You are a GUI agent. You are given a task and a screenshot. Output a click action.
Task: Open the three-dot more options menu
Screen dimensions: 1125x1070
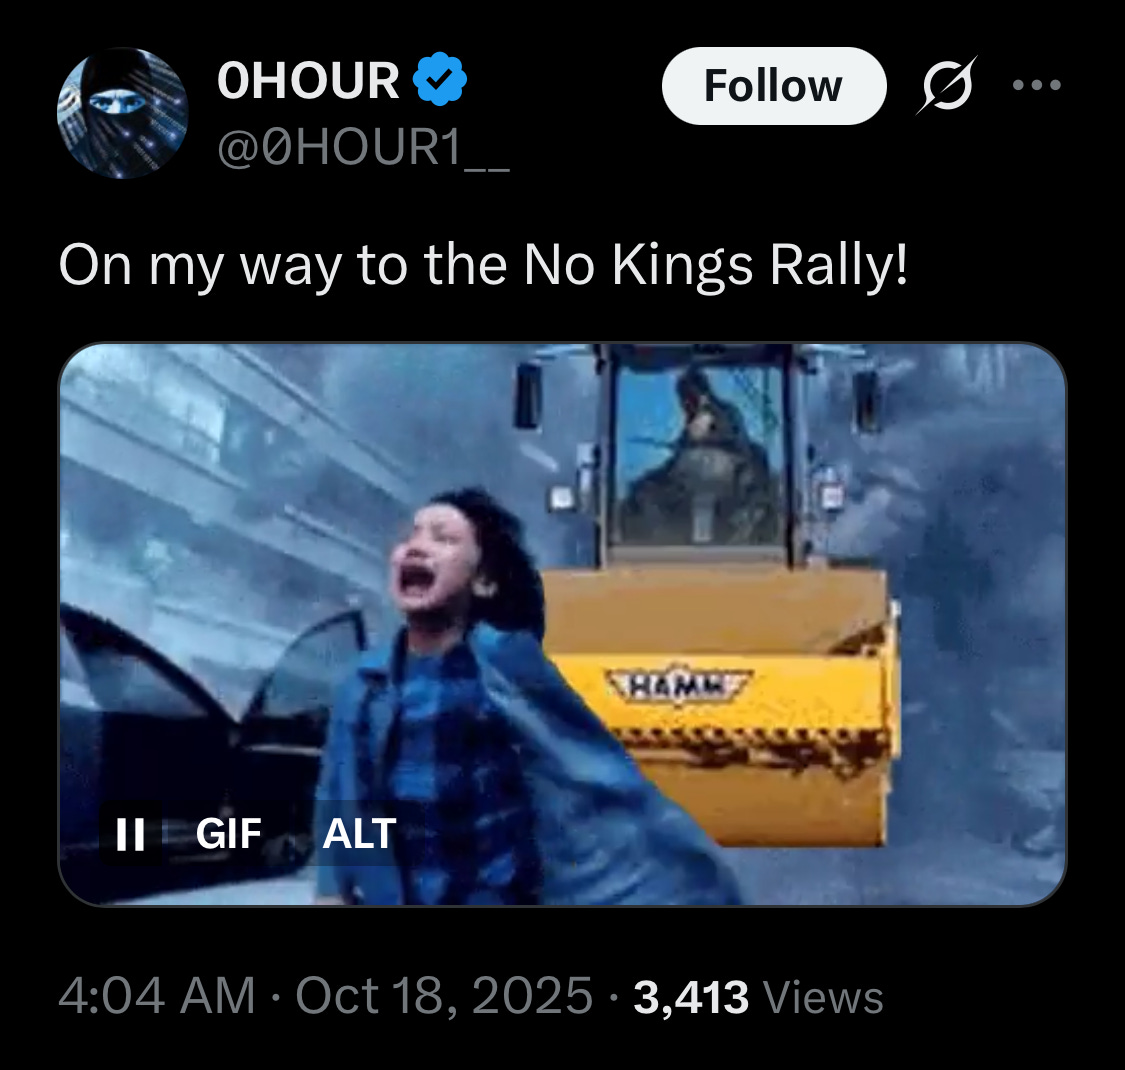1036,85
